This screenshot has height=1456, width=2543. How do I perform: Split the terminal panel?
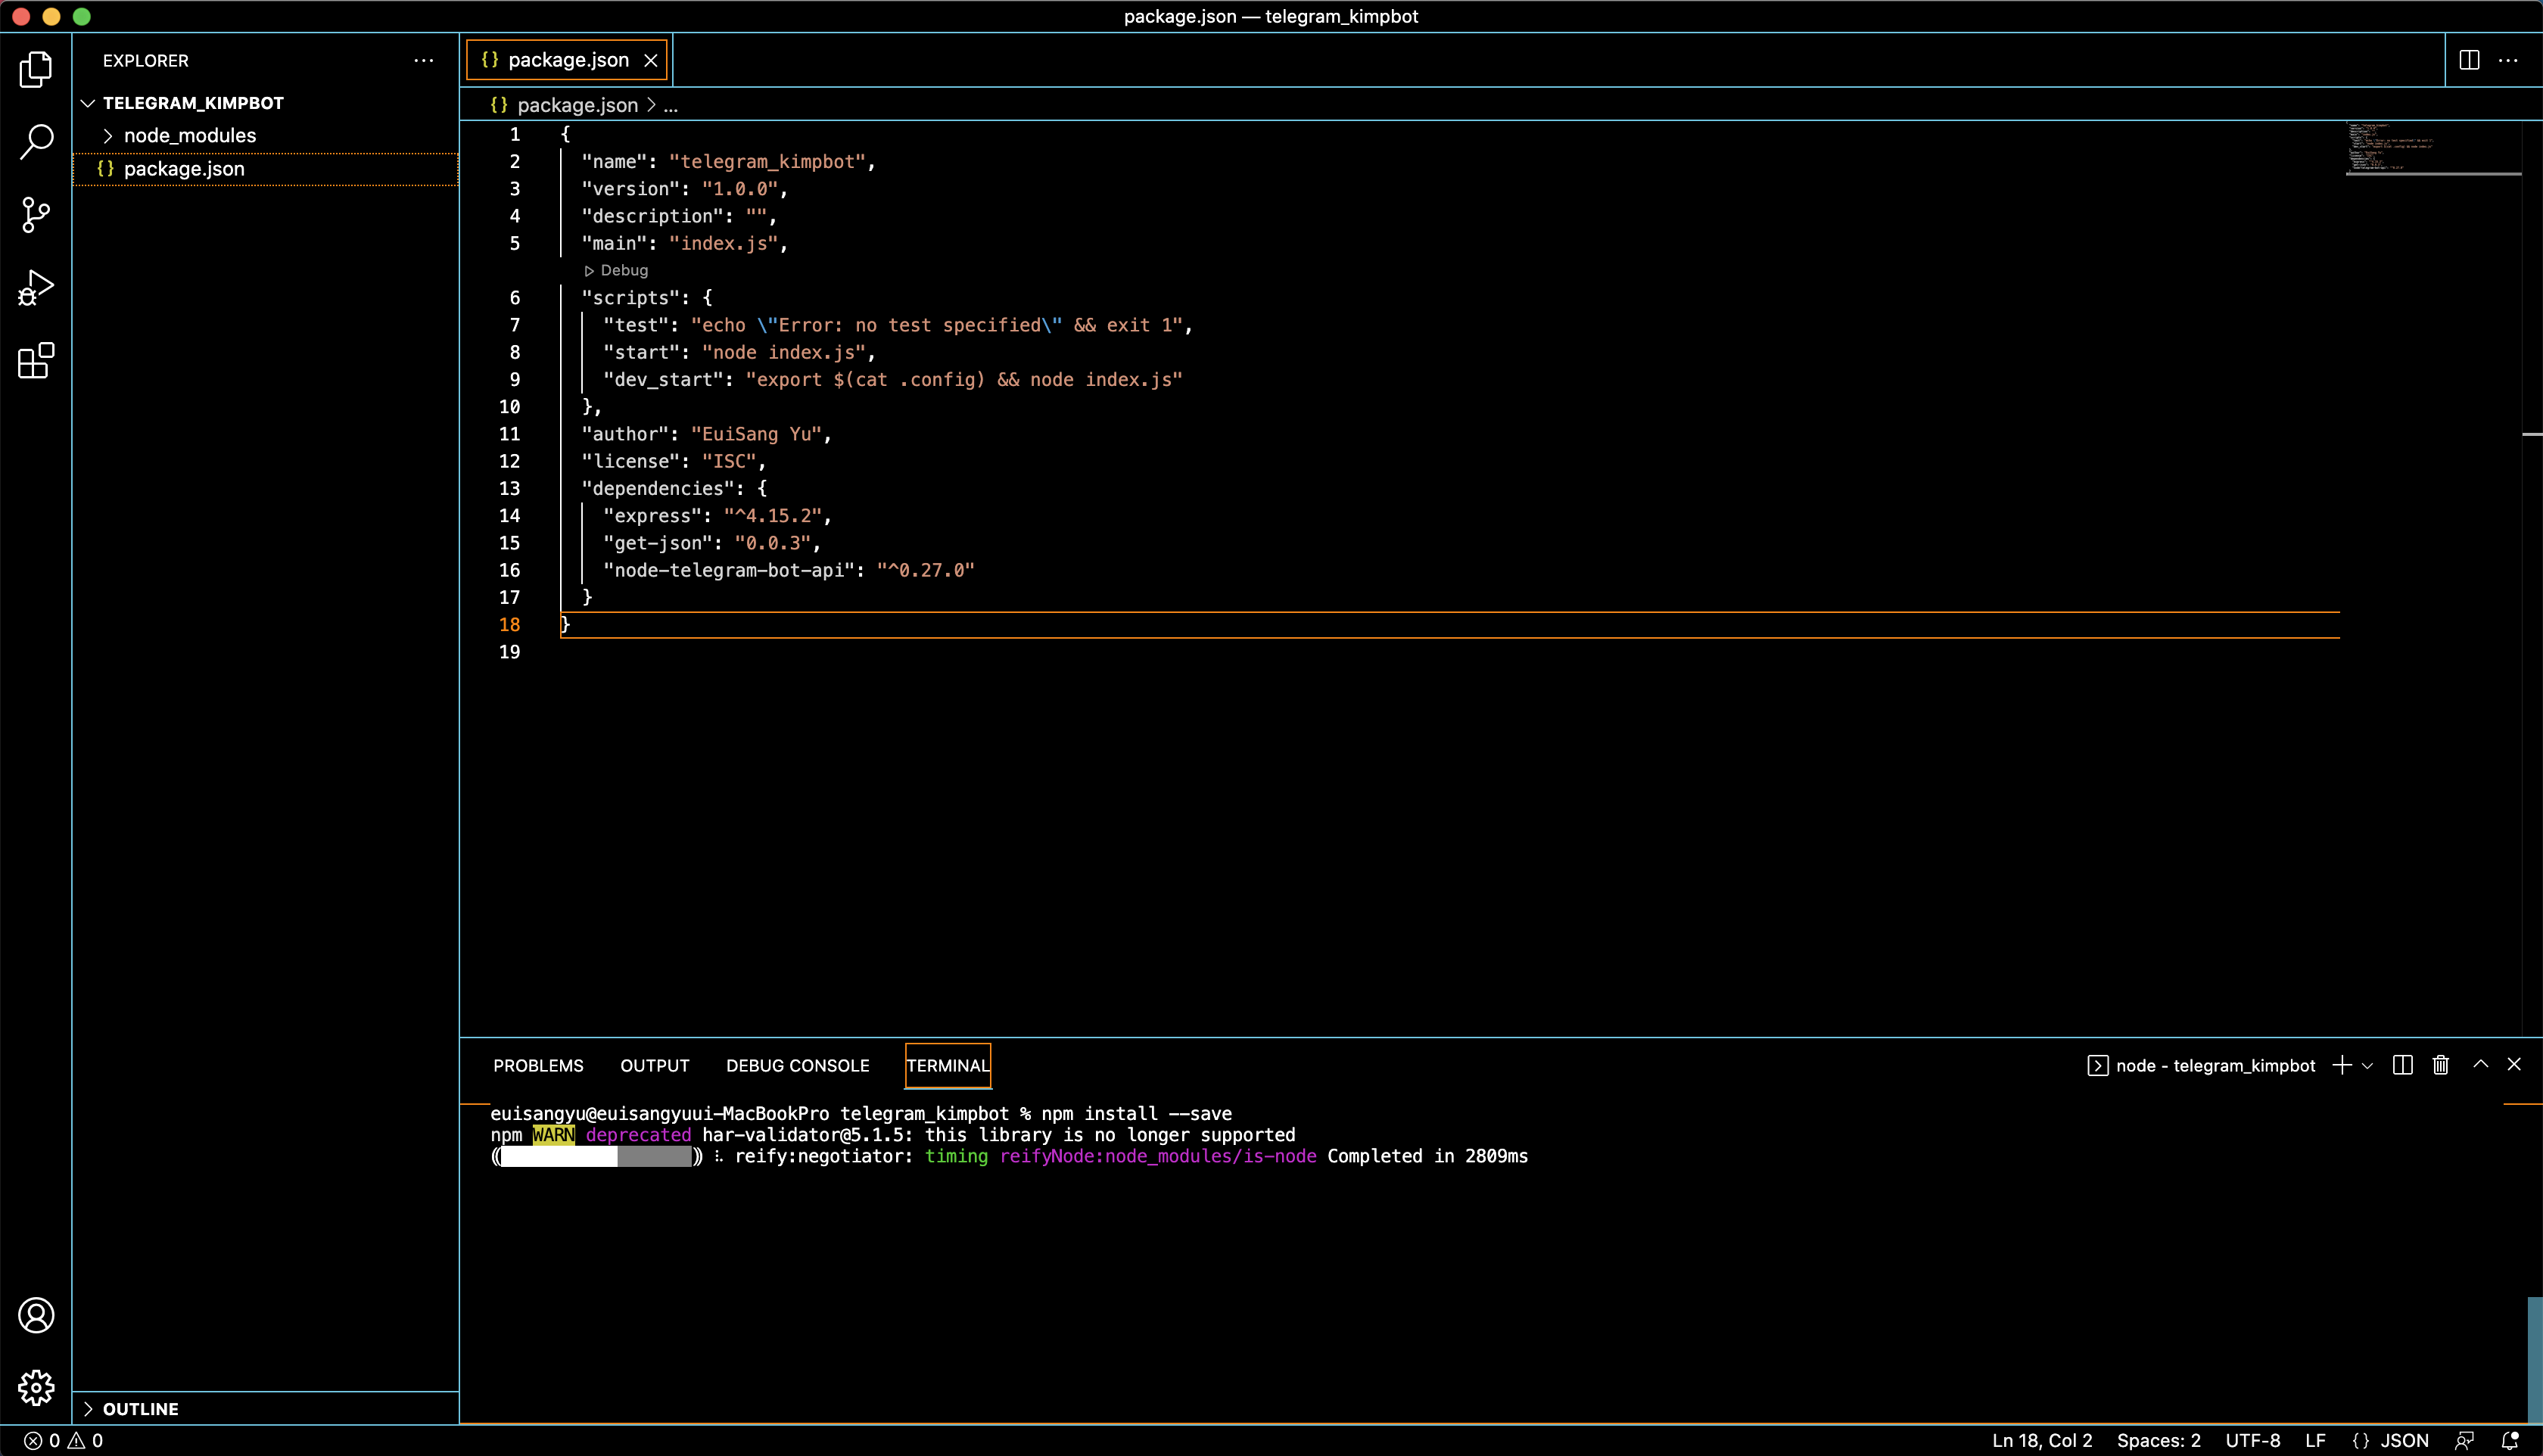(2402, 1065)
